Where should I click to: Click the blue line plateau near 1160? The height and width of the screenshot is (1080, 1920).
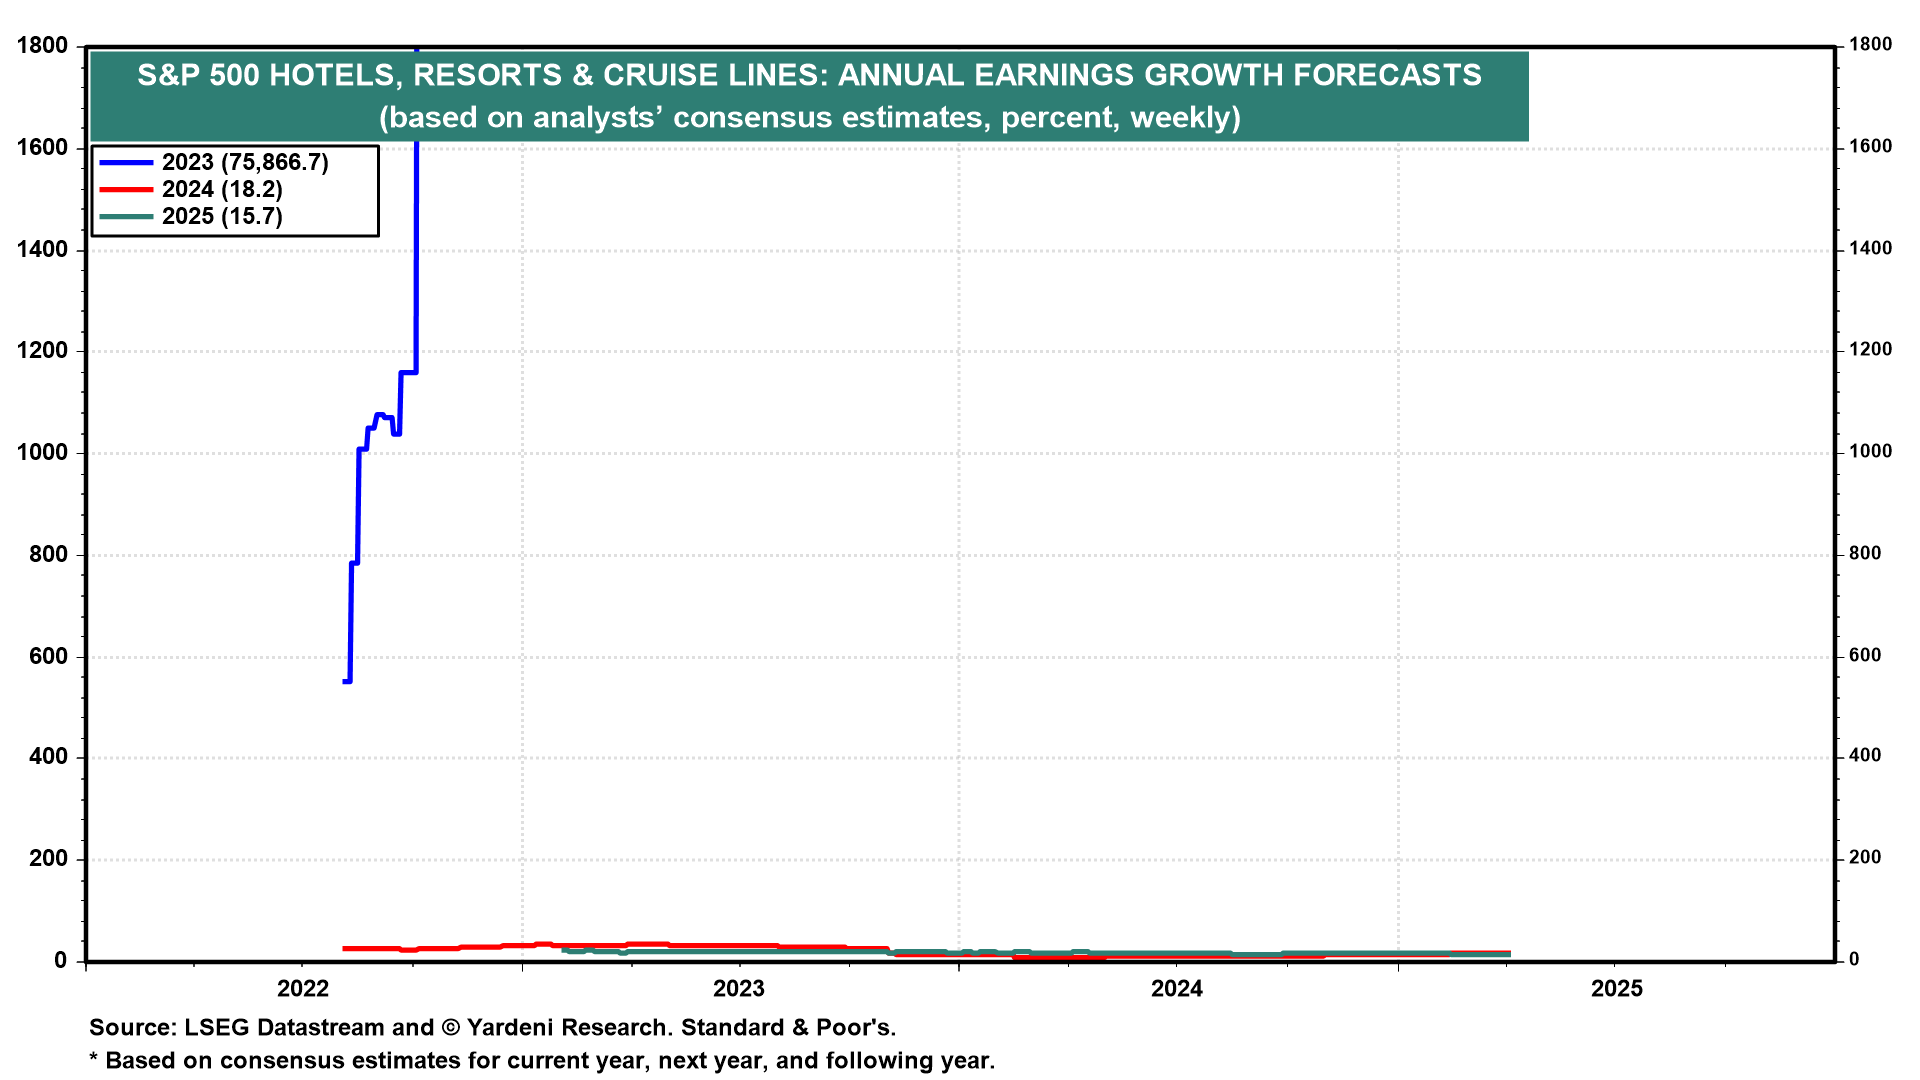click(408, 373)
